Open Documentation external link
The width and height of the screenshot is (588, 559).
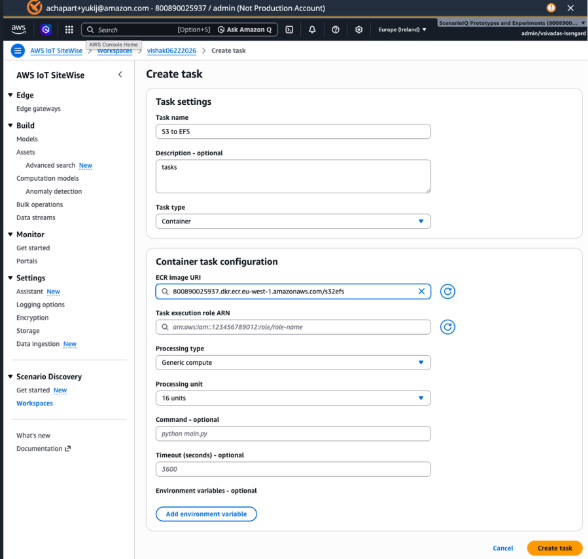44,449
